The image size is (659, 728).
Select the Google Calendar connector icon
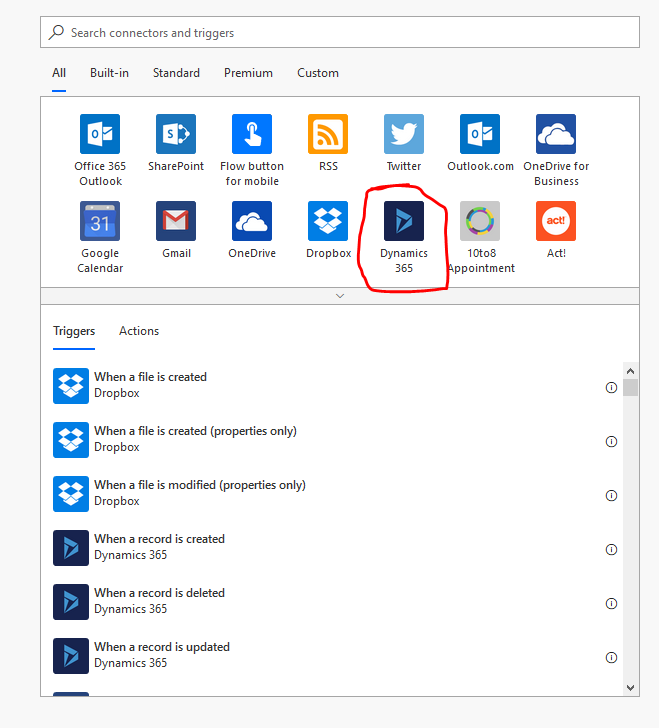pyautogui.click(x=100, y=221)
